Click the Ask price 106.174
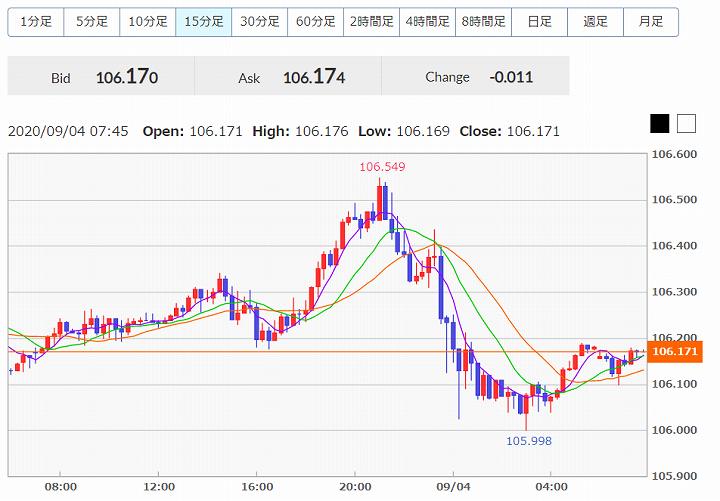The width and height of the screenshot is (720, 501). point(314,77)
